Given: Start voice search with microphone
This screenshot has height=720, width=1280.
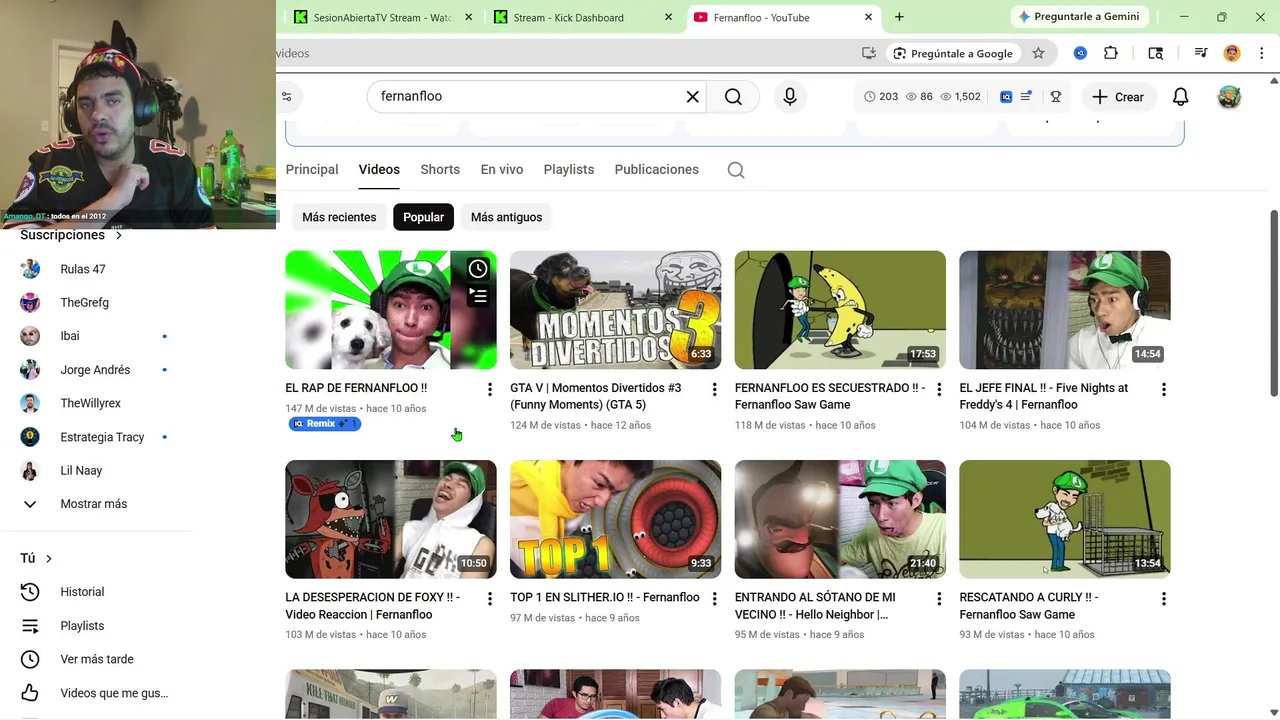Looking at the screenshot, I should pos(790,97).
